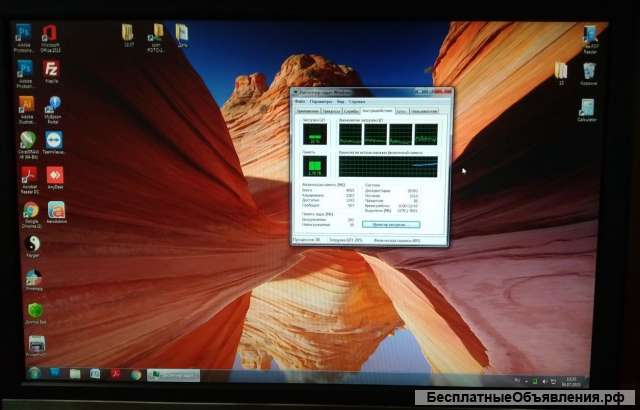Open Windows Explorer from the taskbar
Image resolution: width=640 pixels, height=410 pixels.
point(75,374)
